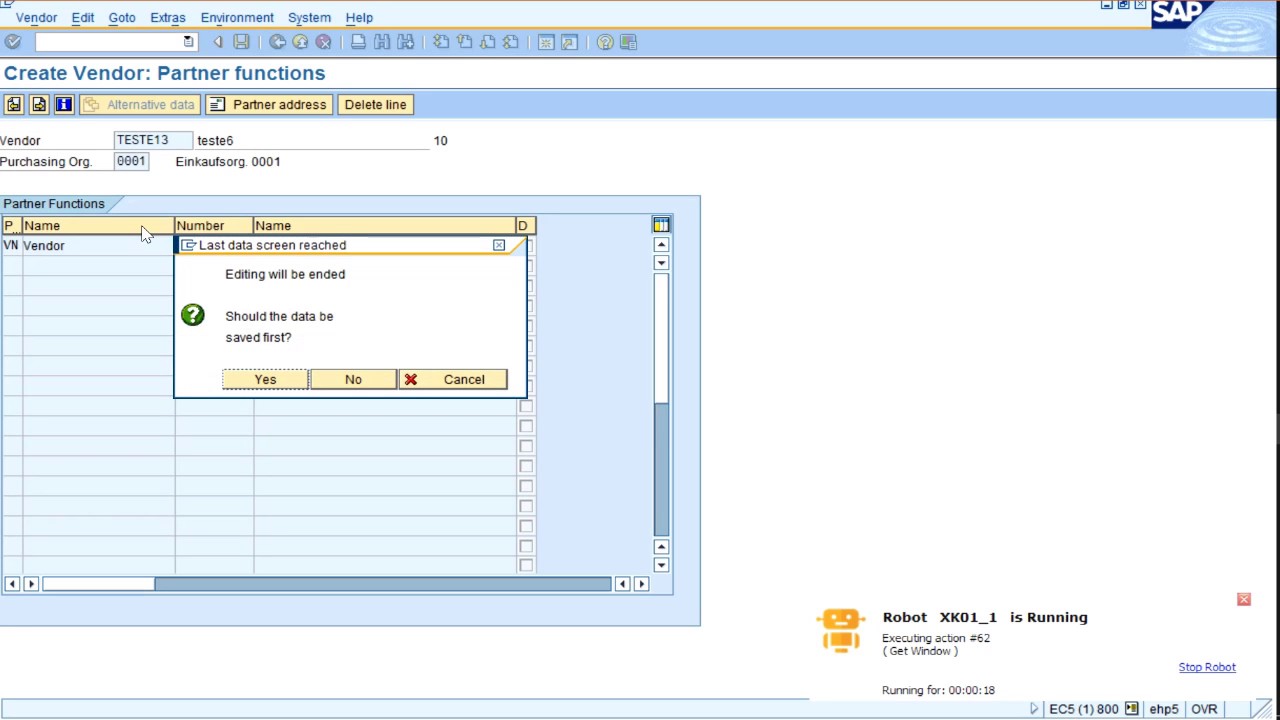Viewport: 1280px width, 720px height.
Task: Open the Environment menu
Action: tap(237, 17)
